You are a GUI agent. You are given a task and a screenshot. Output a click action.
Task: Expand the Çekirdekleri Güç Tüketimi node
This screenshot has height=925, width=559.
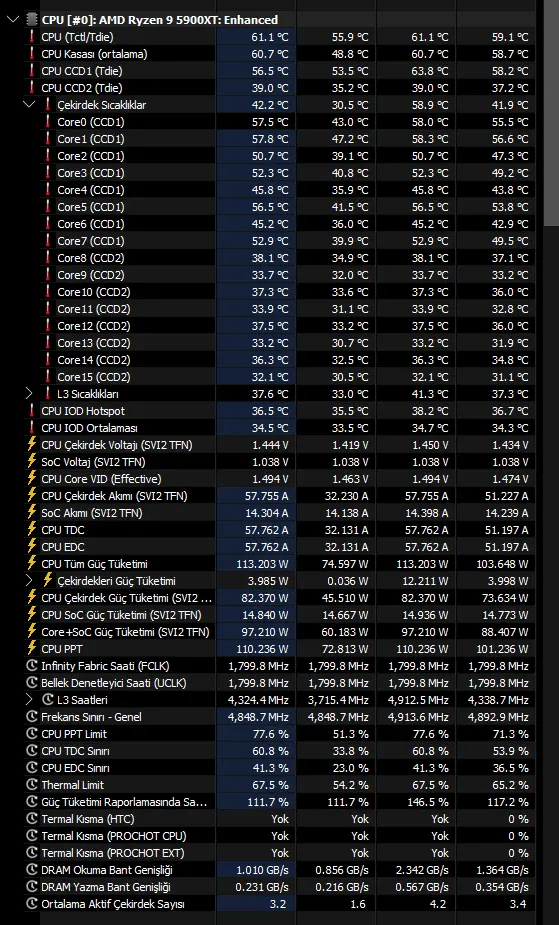[29, 580]
